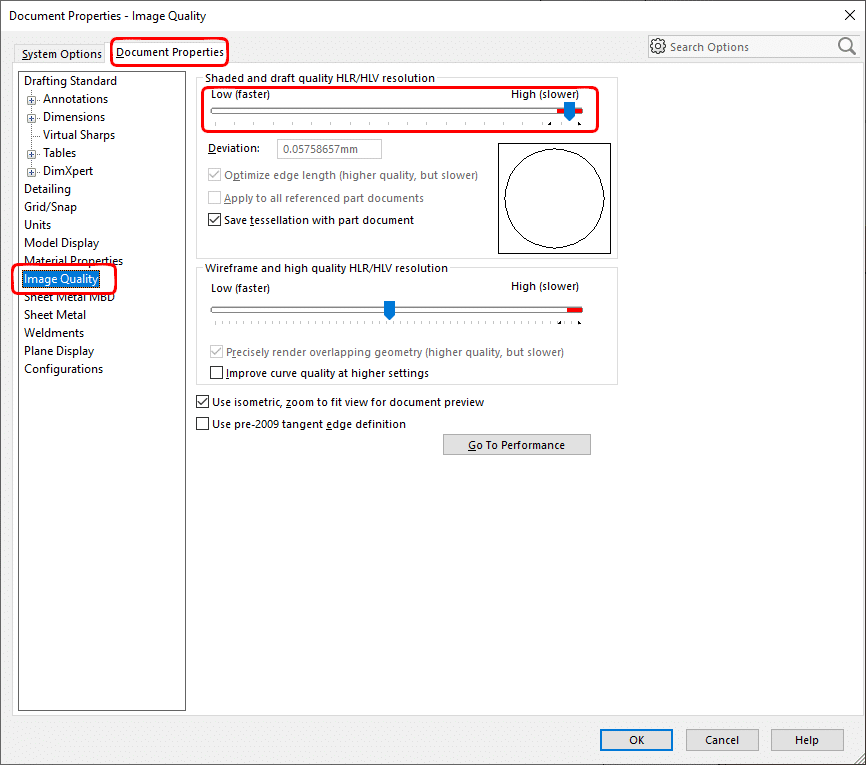Open Dimensions settings page
Image resolution: width=866 pixels, height=765 pixels.
[x=74, y=117]
